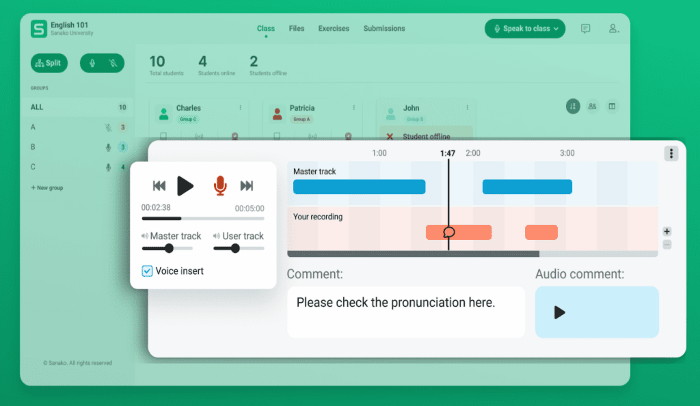Click the New group link
Viewport: 700px width, 406px height.
tap(48, 187)
